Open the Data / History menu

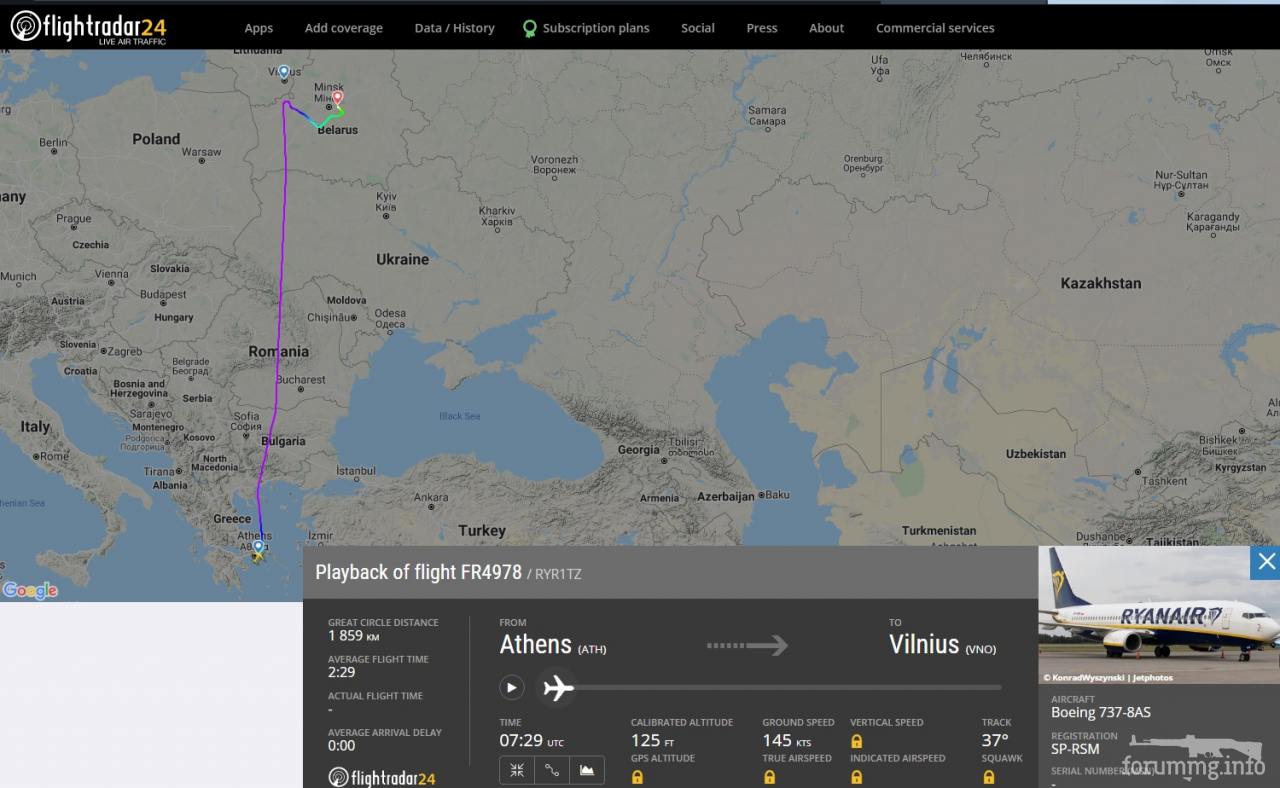[454, 28]
